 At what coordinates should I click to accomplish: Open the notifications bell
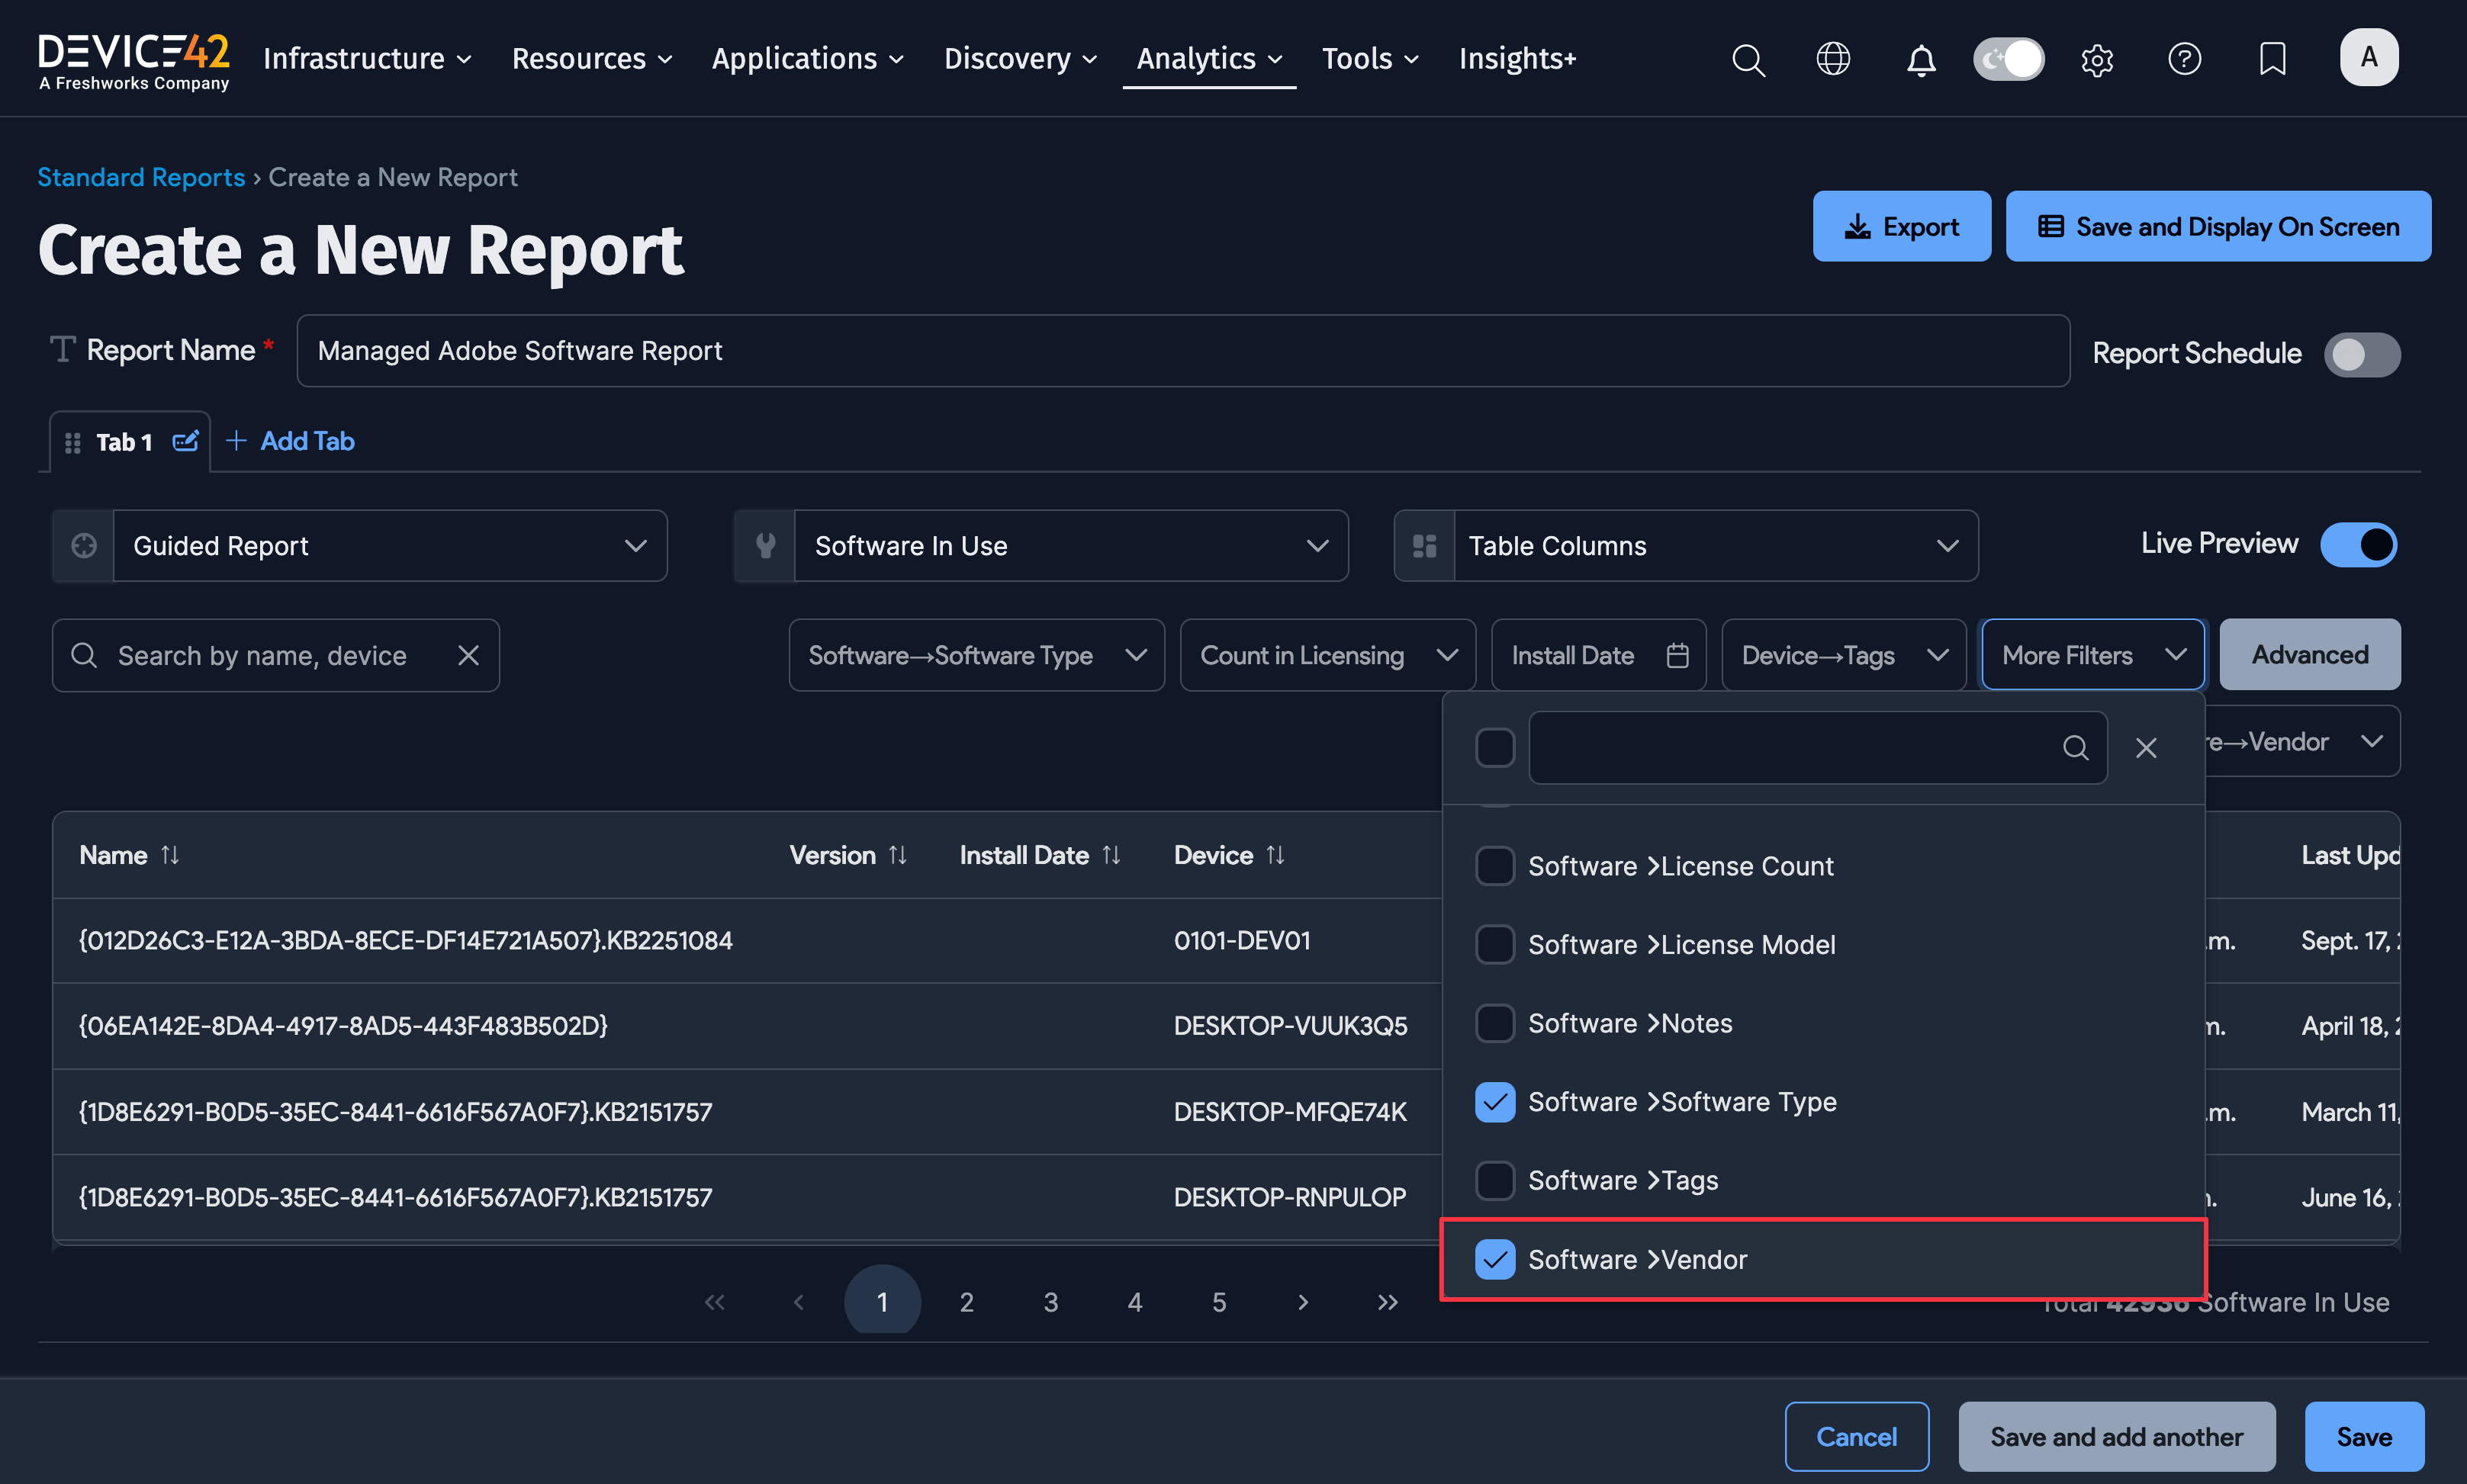[x=1920, y=59]
